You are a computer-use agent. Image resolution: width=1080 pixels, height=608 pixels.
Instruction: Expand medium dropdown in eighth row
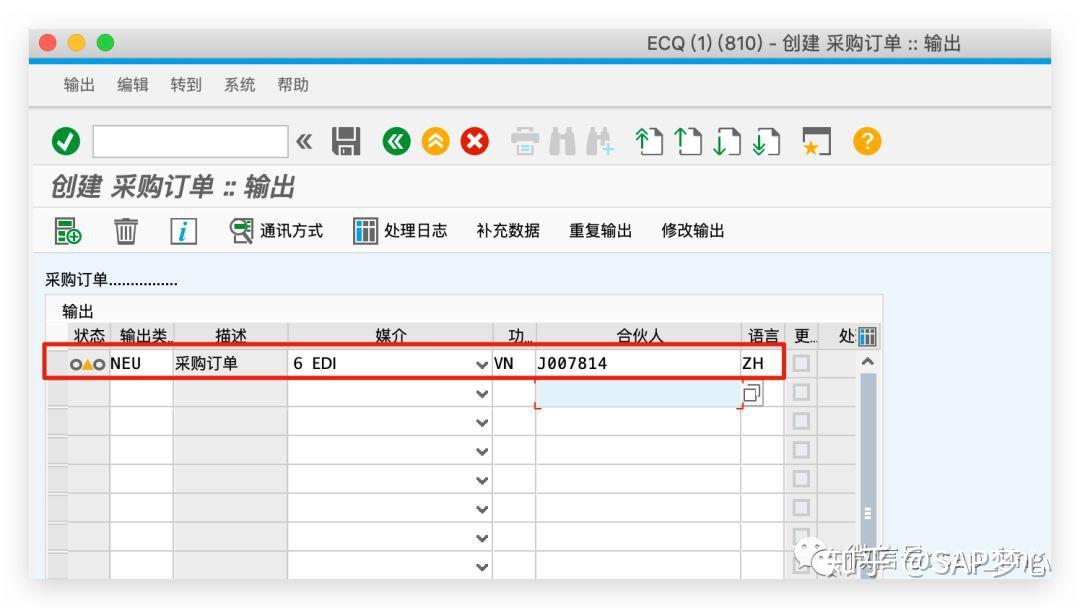(482, 567)
